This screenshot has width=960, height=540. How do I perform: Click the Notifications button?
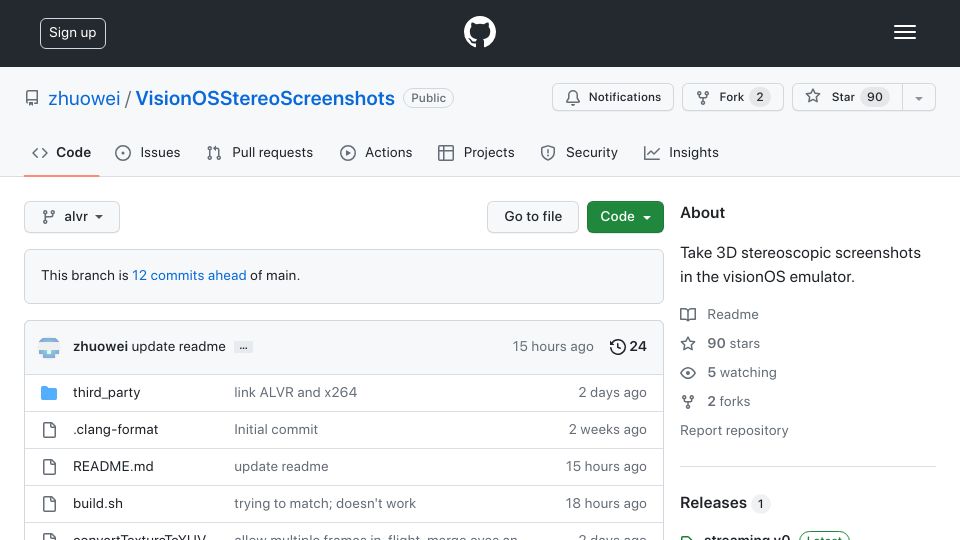click(x=613, y=97)
